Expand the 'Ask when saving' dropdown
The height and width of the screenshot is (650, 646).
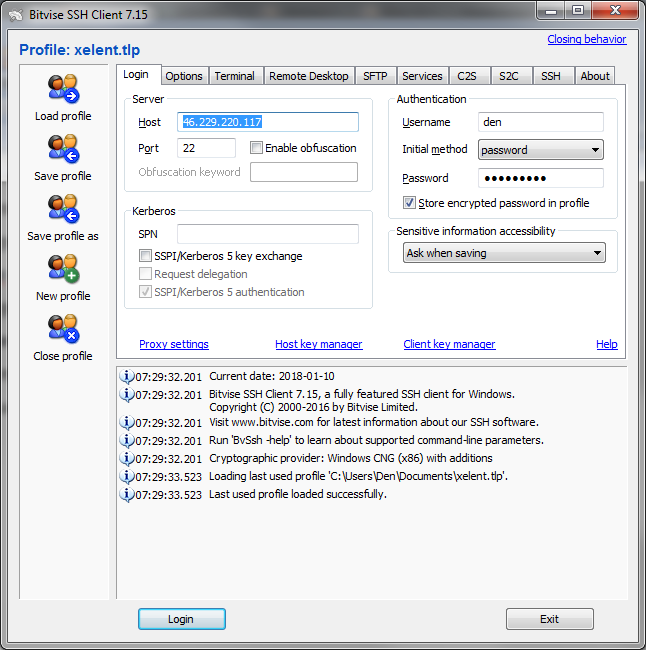click(504, 253)
